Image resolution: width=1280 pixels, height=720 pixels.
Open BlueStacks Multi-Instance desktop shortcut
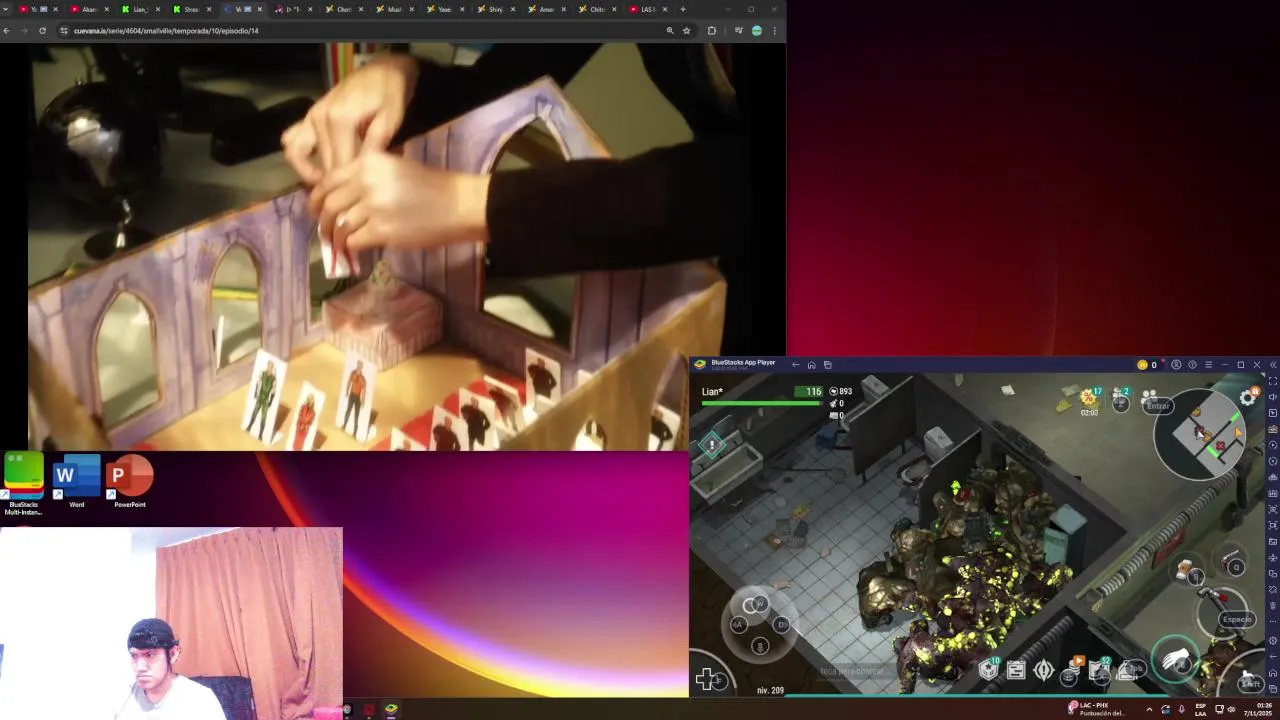24,484
